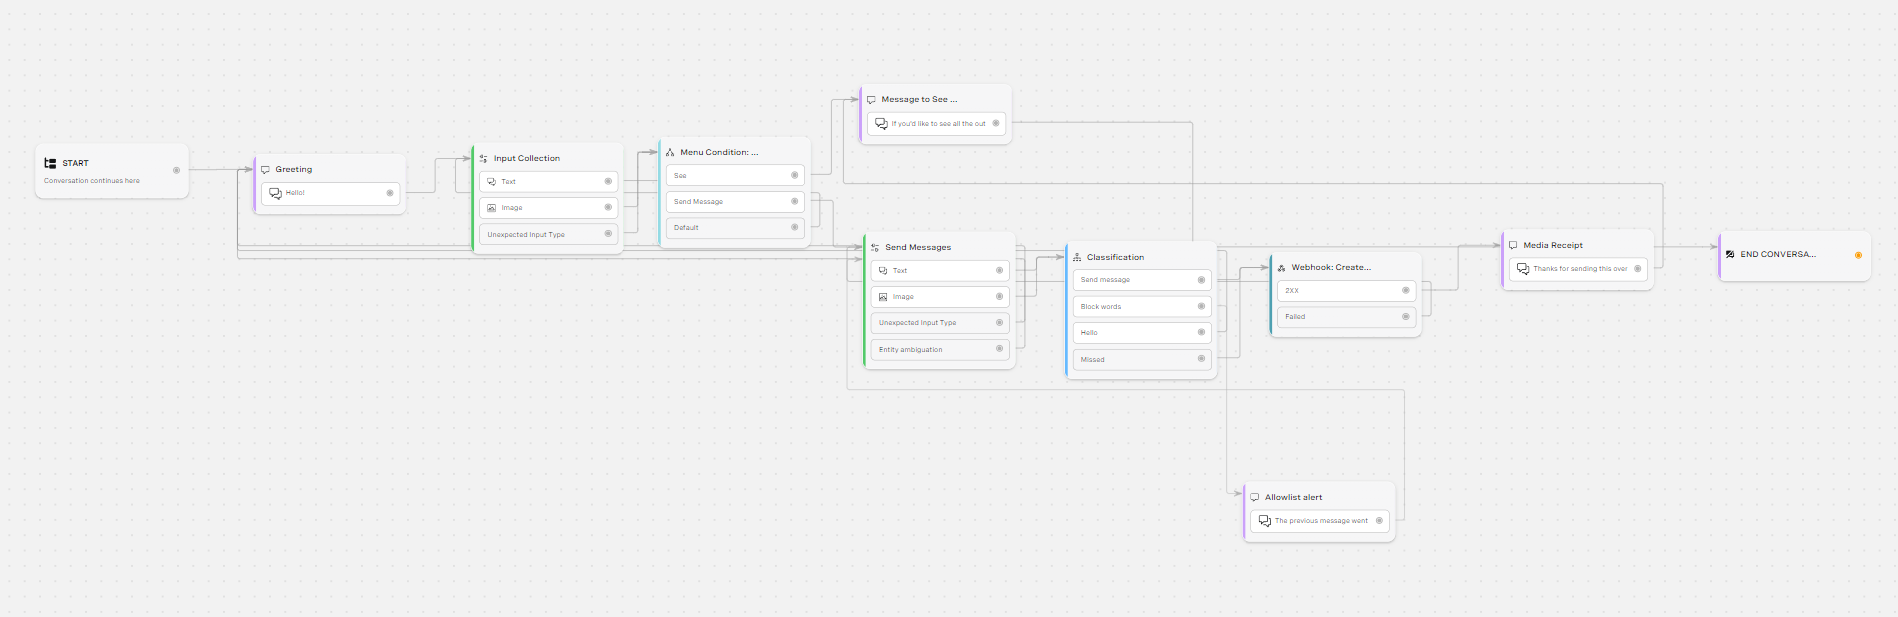Click chat icon beside 'Thanks for sending this over'
This screenshot has height=617, width=1898.
coord(1523,269)
